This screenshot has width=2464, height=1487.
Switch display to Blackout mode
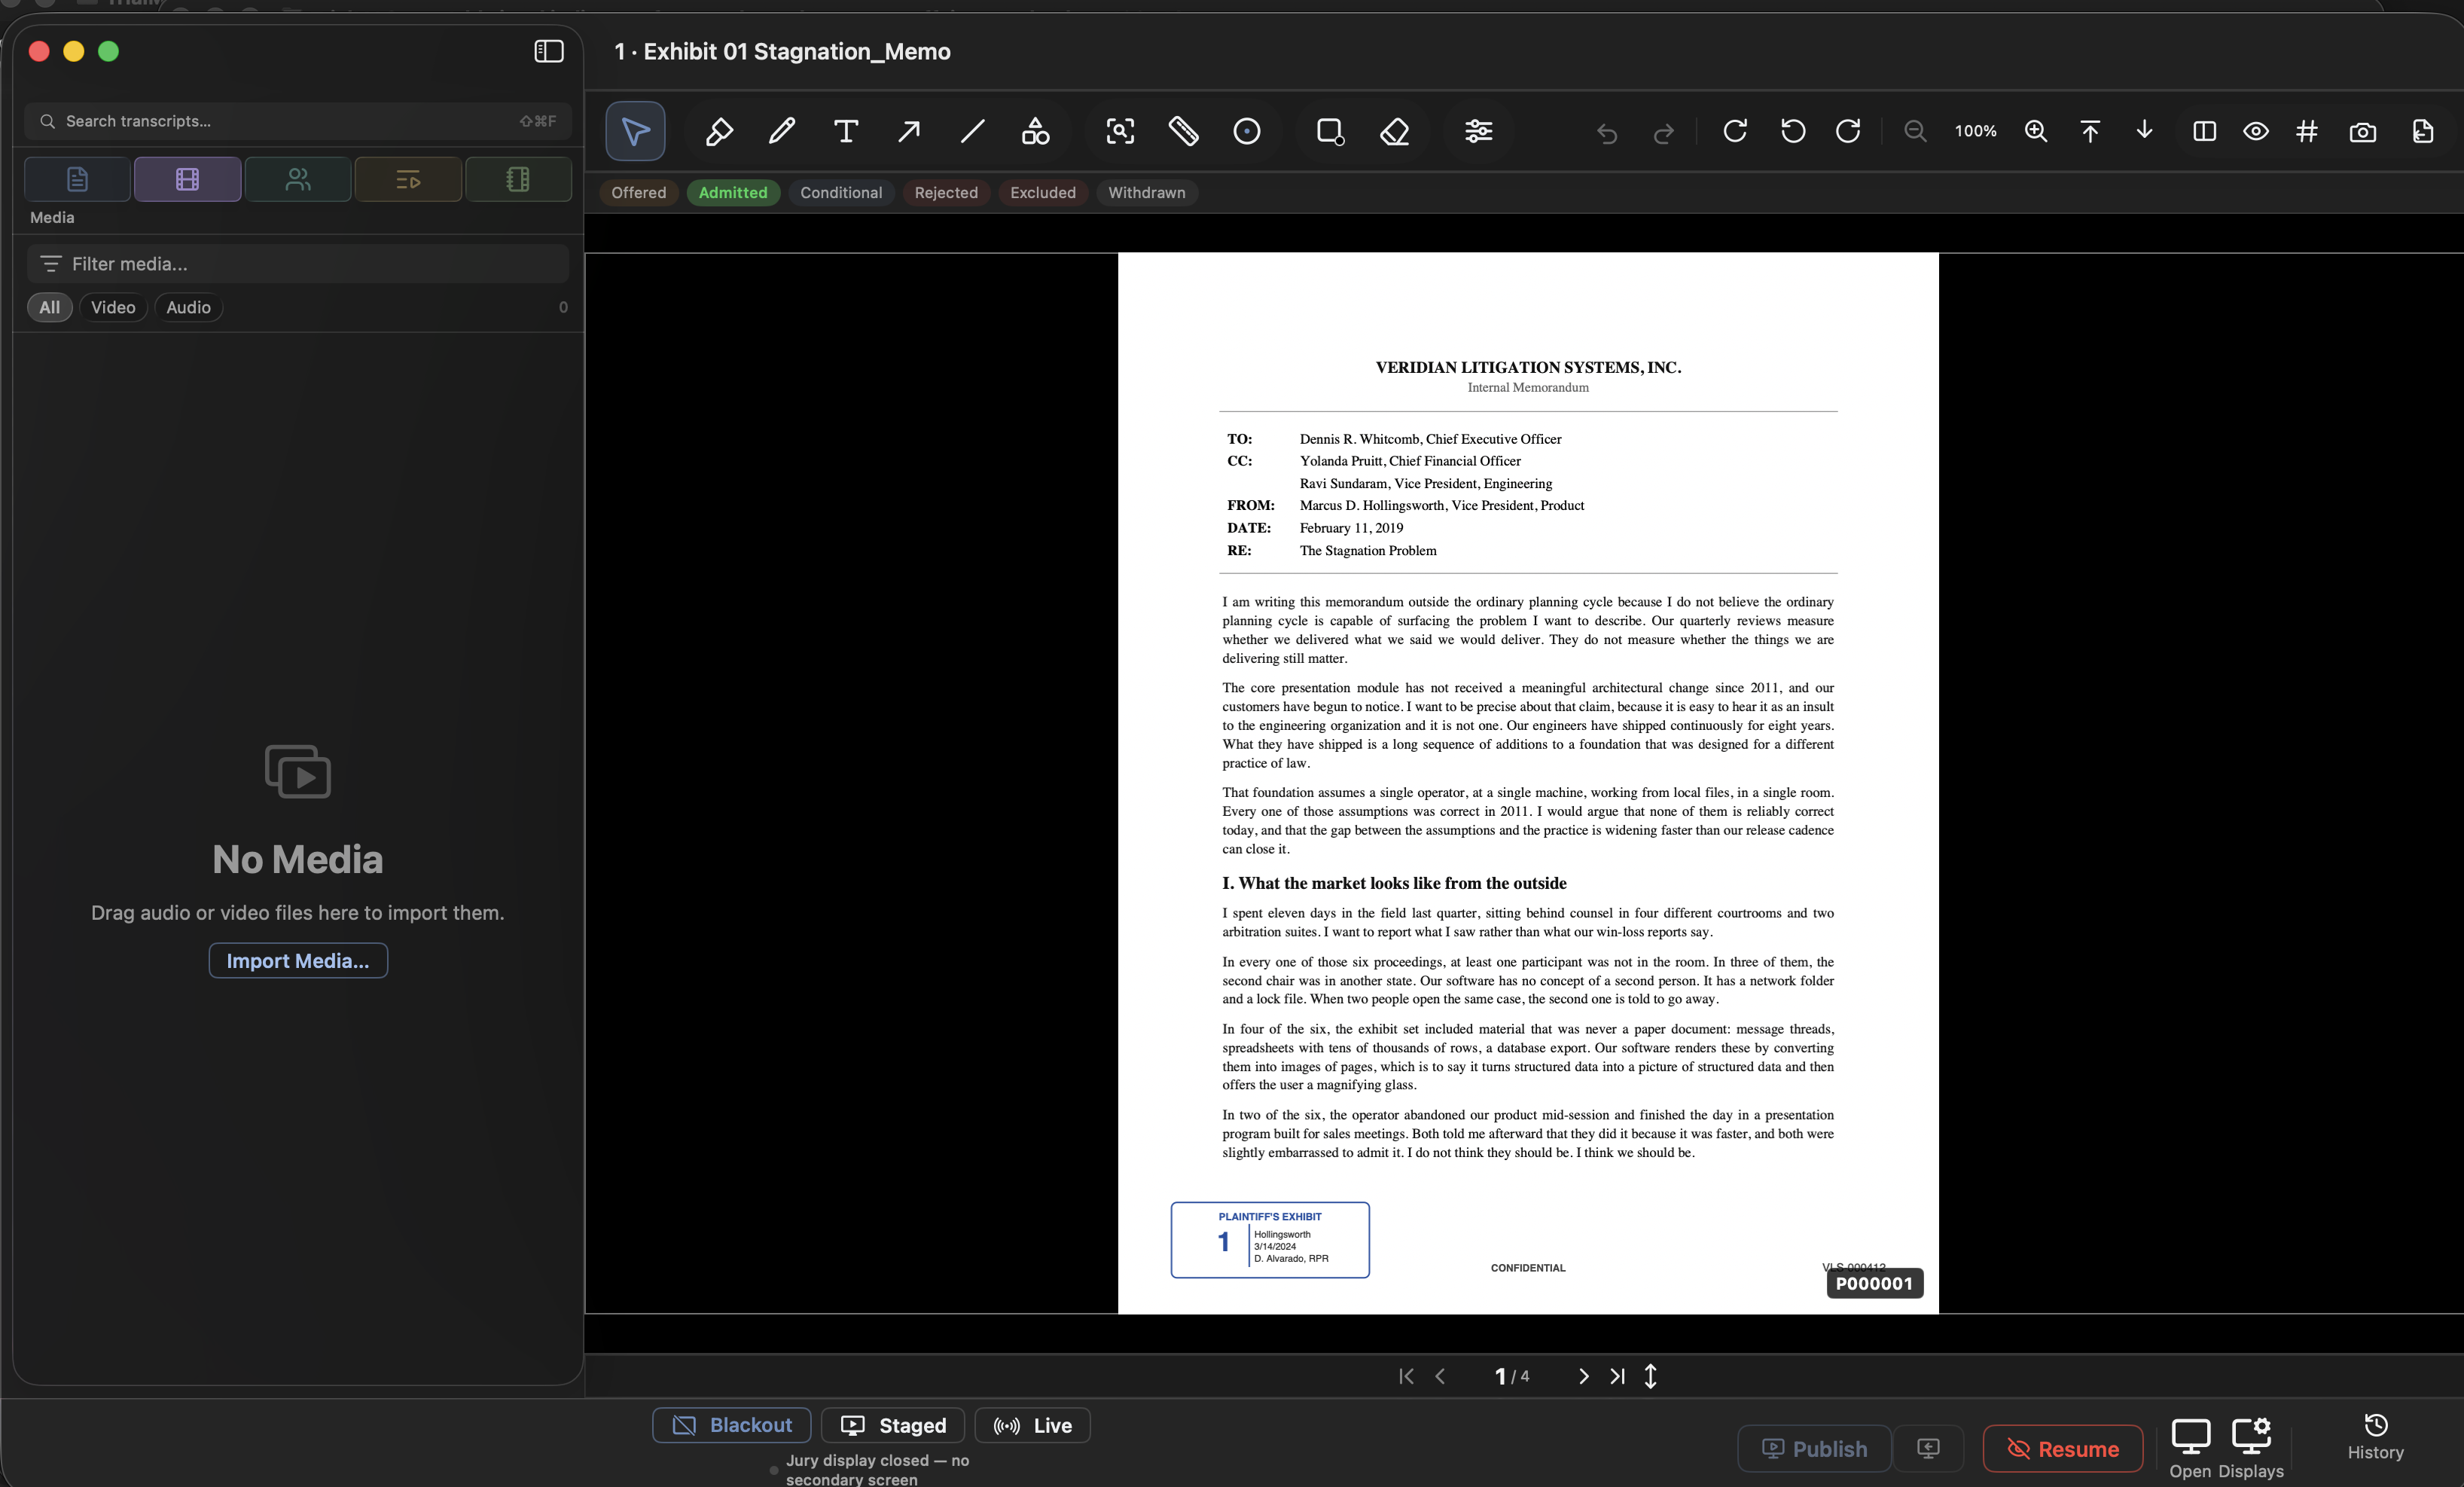point(731,1425)
